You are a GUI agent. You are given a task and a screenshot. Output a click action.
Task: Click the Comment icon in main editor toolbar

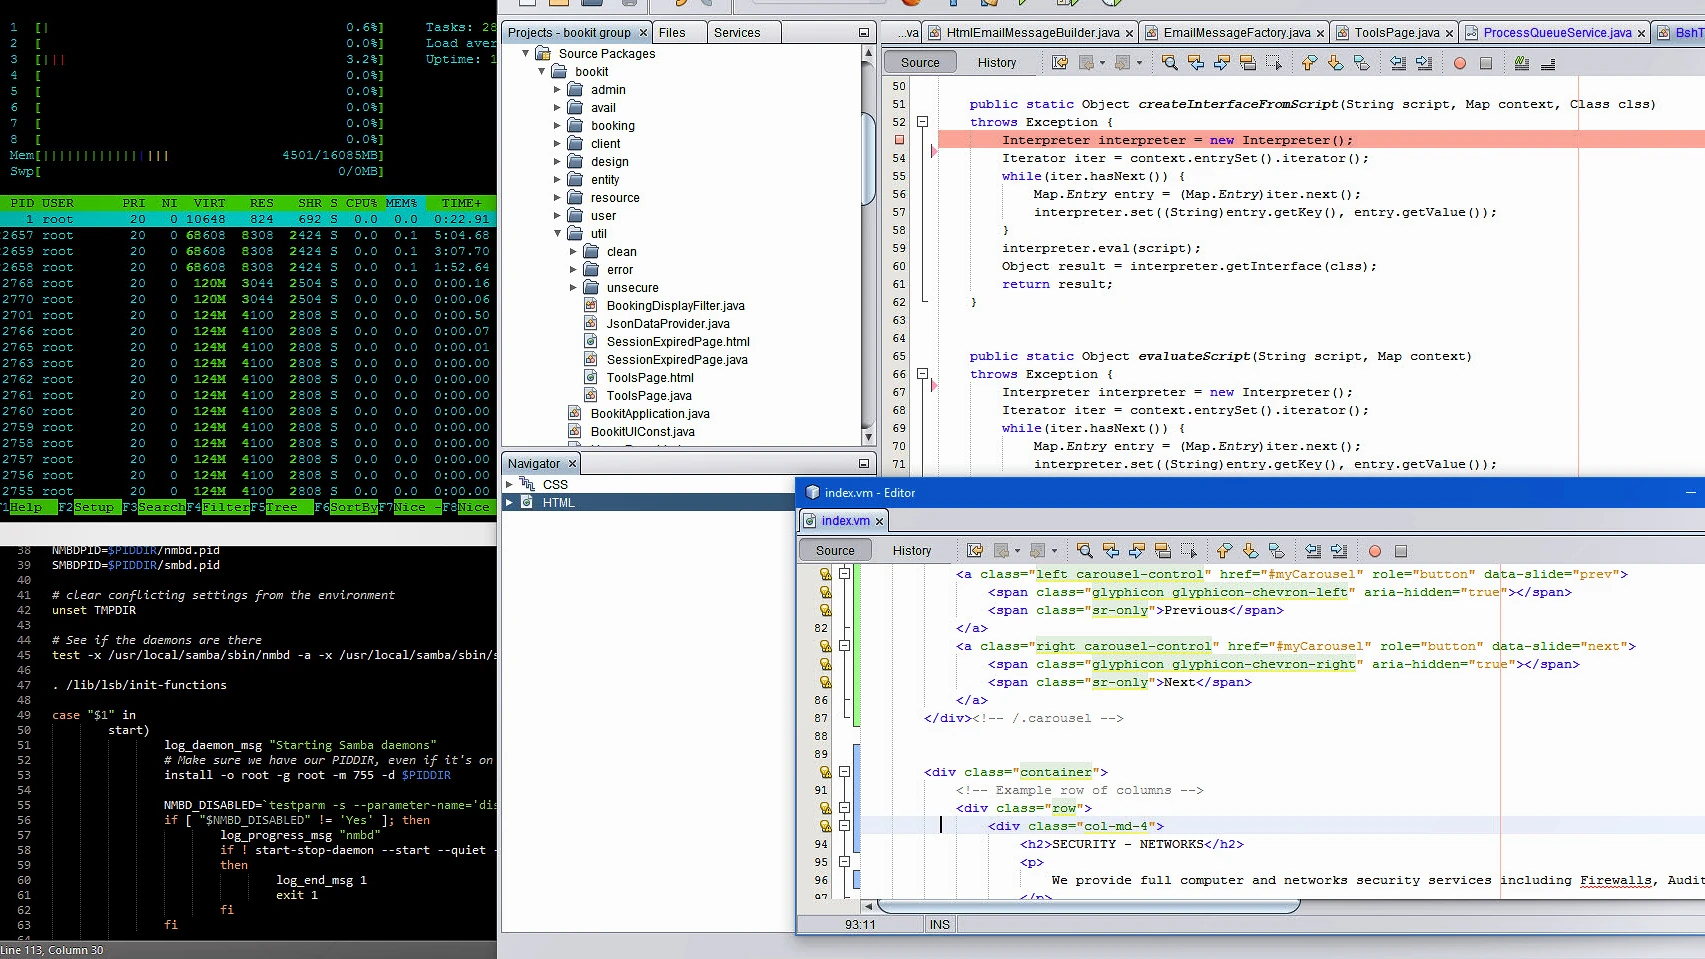pos(1522,63)
